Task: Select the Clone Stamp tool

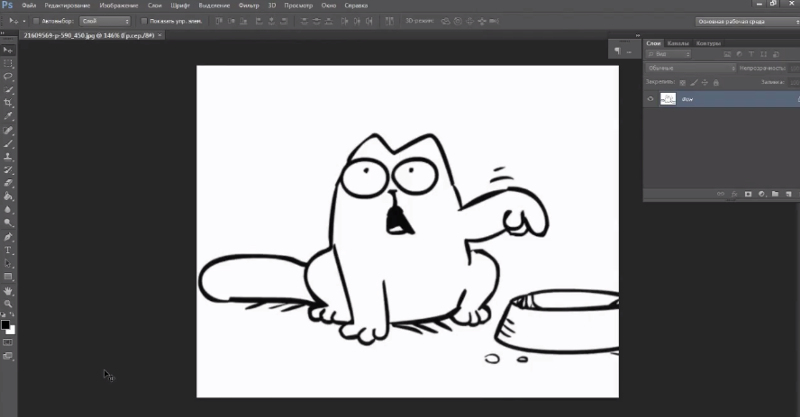Action: [8, 157]
